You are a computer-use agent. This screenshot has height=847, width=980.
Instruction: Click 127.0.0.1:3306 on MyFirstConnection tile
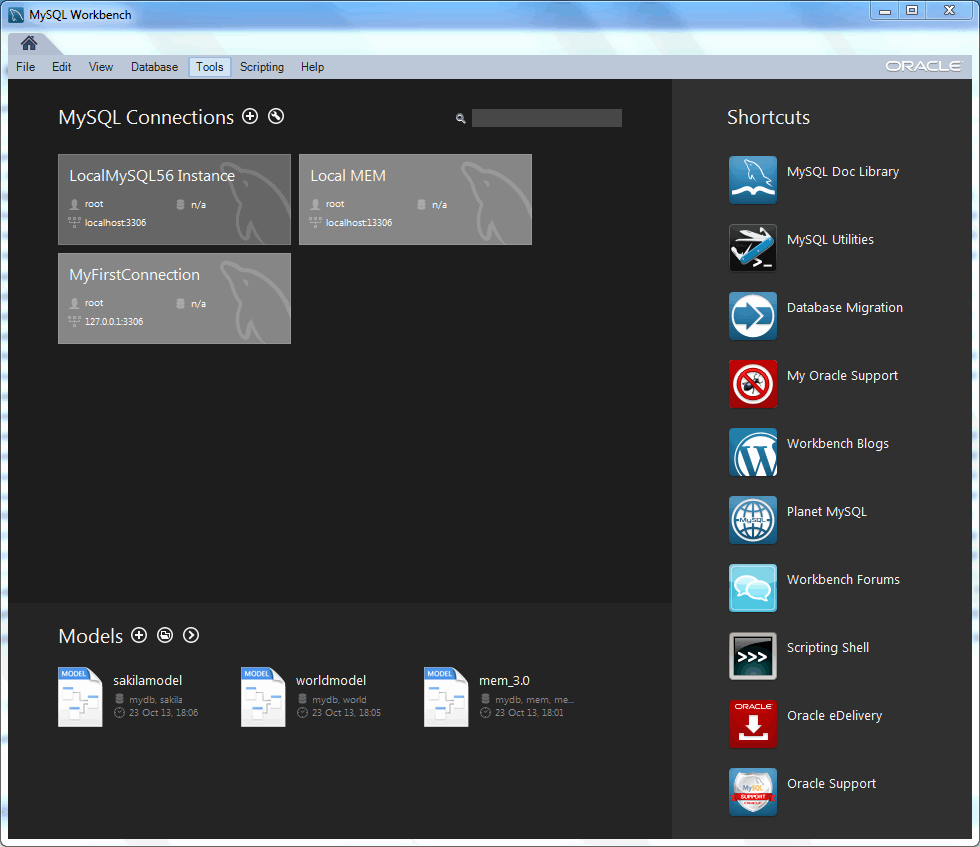coord(114,321)
